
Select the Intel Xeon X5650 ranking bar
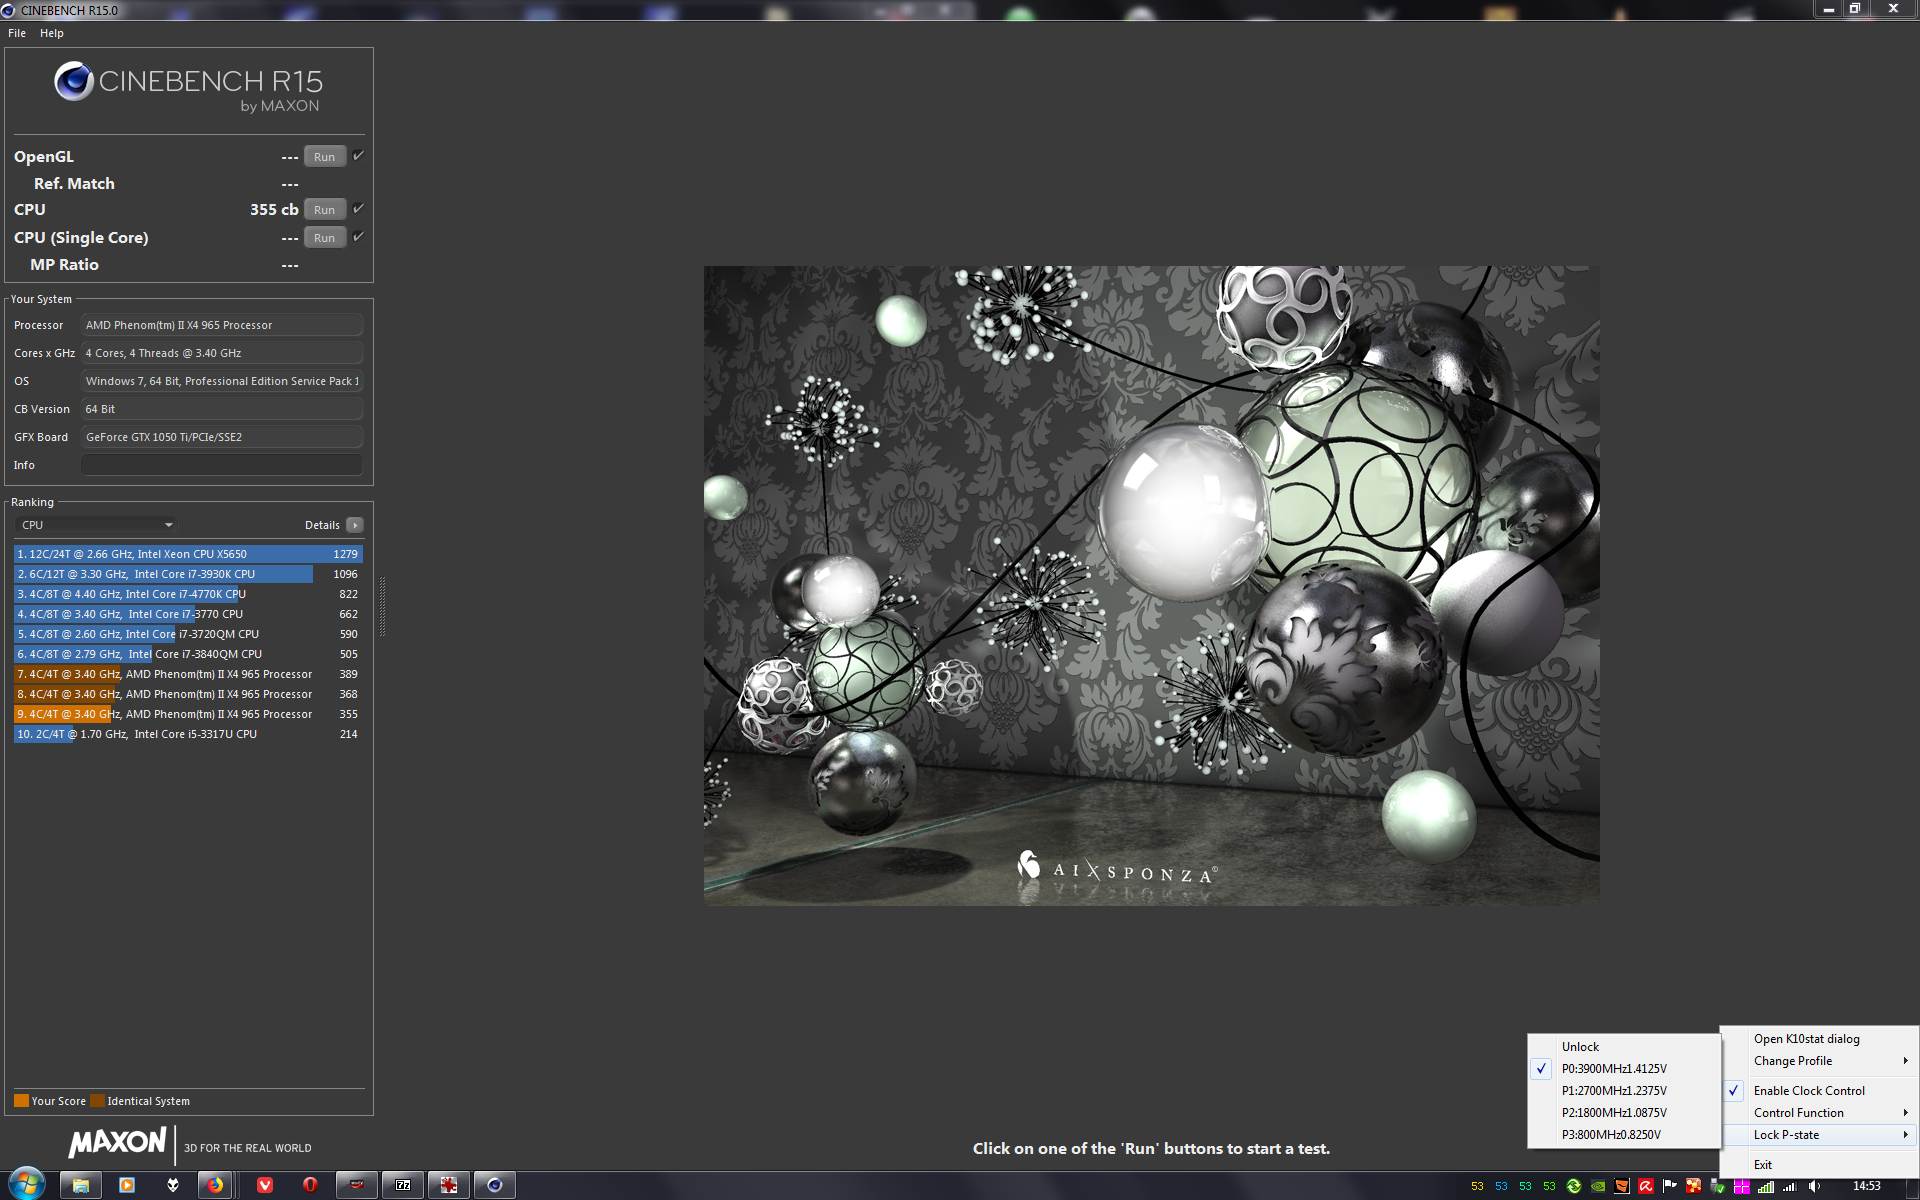point(188,554)
